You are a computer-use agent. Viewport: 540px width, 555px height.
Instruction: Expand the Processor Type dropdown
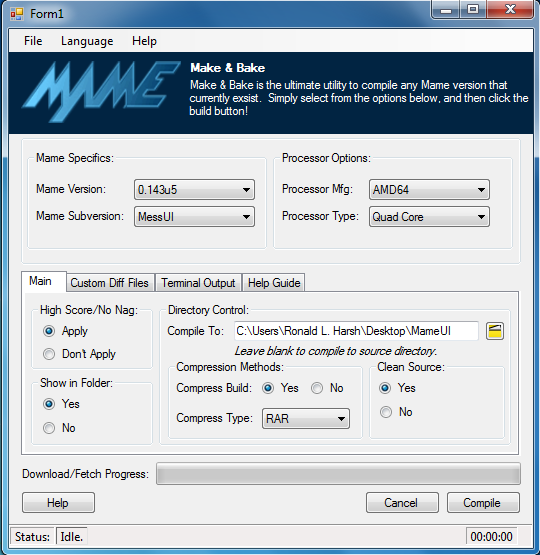coord(429,217)
